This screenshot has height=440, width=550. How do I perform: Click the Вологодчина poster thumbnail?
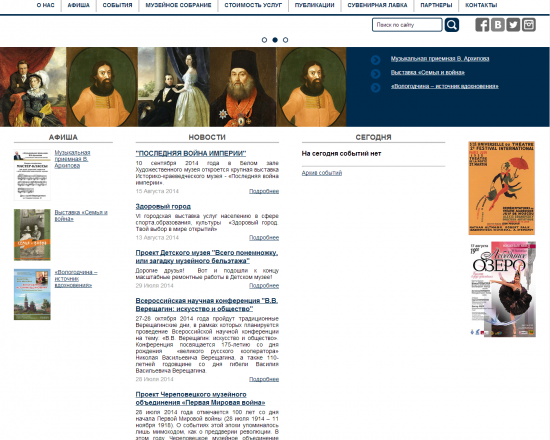pyautogui.click(x=32, y=294)
